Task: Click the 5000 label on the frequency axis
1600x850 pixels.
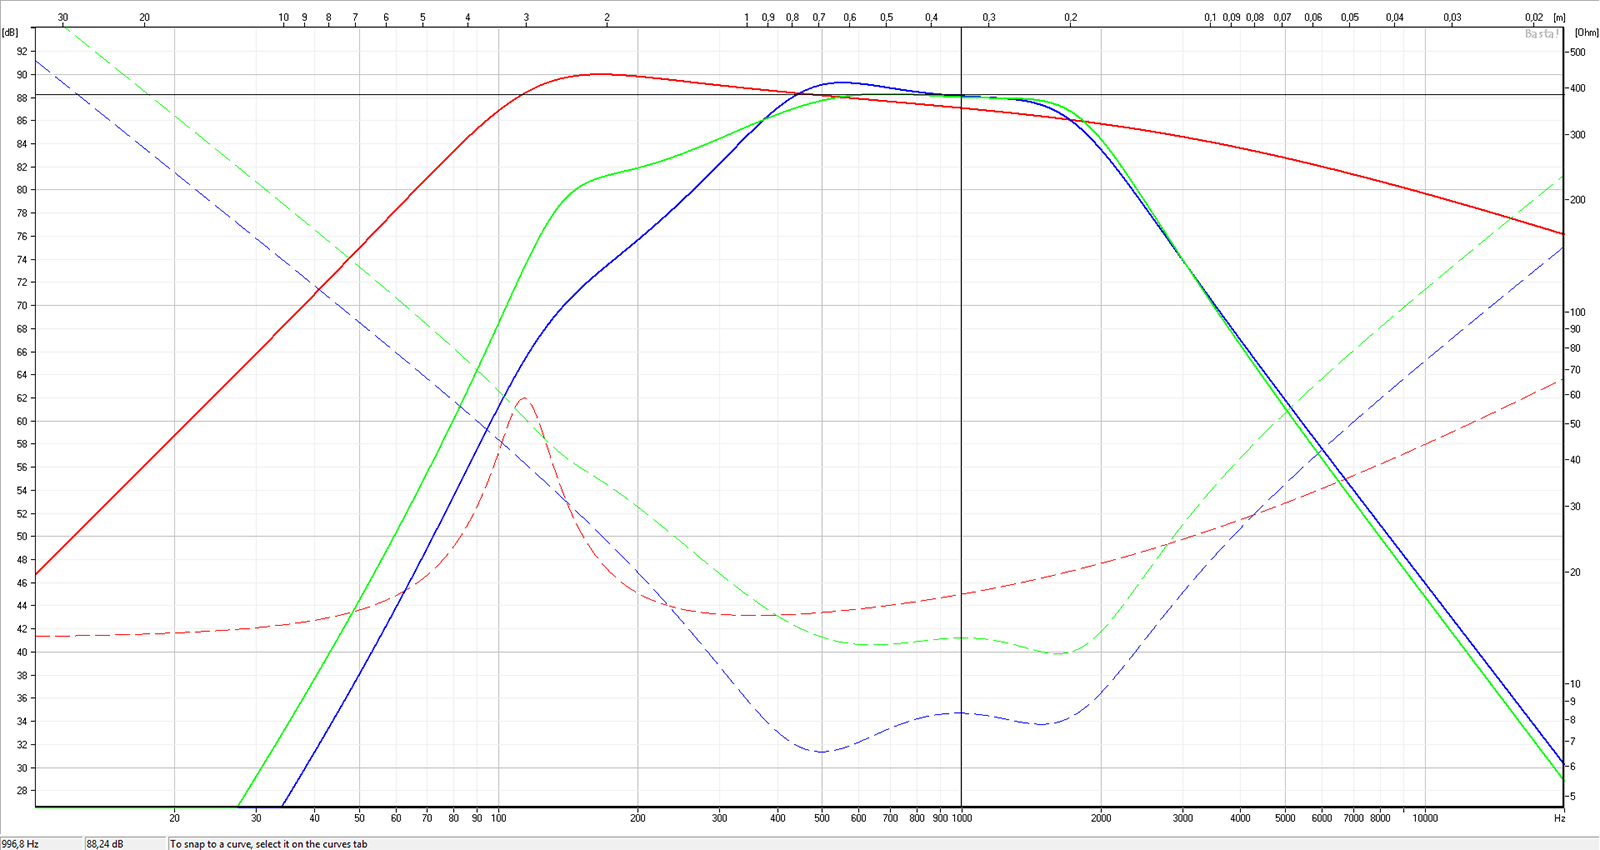Action: (x=1285, y=818)
